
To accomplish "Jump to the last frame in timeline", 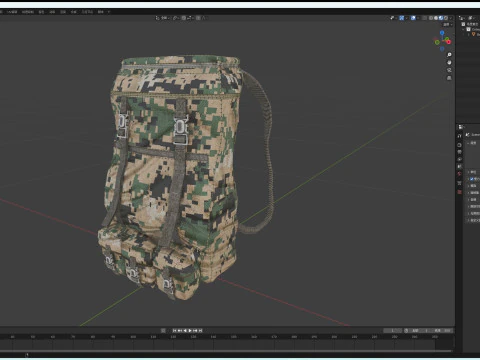I will [x=200, y=331].
